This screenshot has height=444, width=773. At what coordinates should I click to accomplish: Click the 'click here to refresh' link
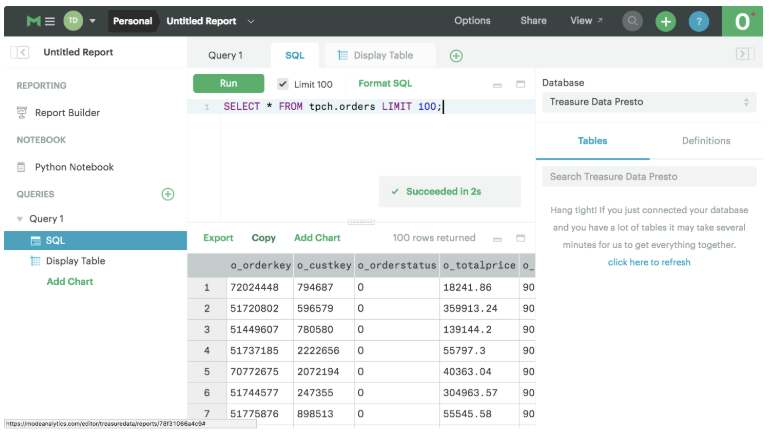[x=649, y=262]
